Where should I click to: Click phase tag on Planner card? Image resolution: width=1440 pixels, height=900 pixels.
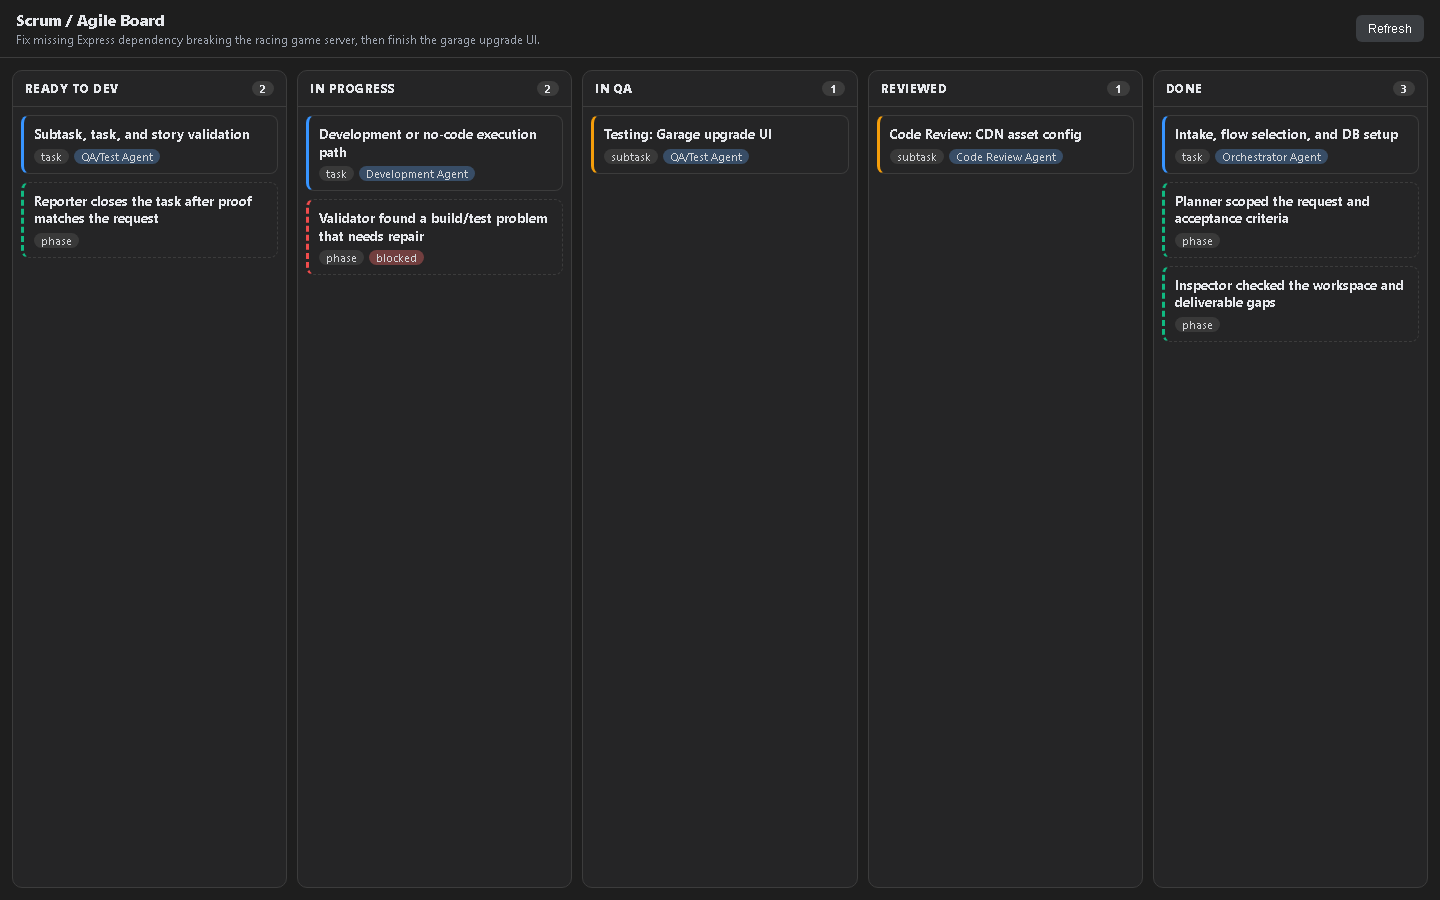point(1197,241)
